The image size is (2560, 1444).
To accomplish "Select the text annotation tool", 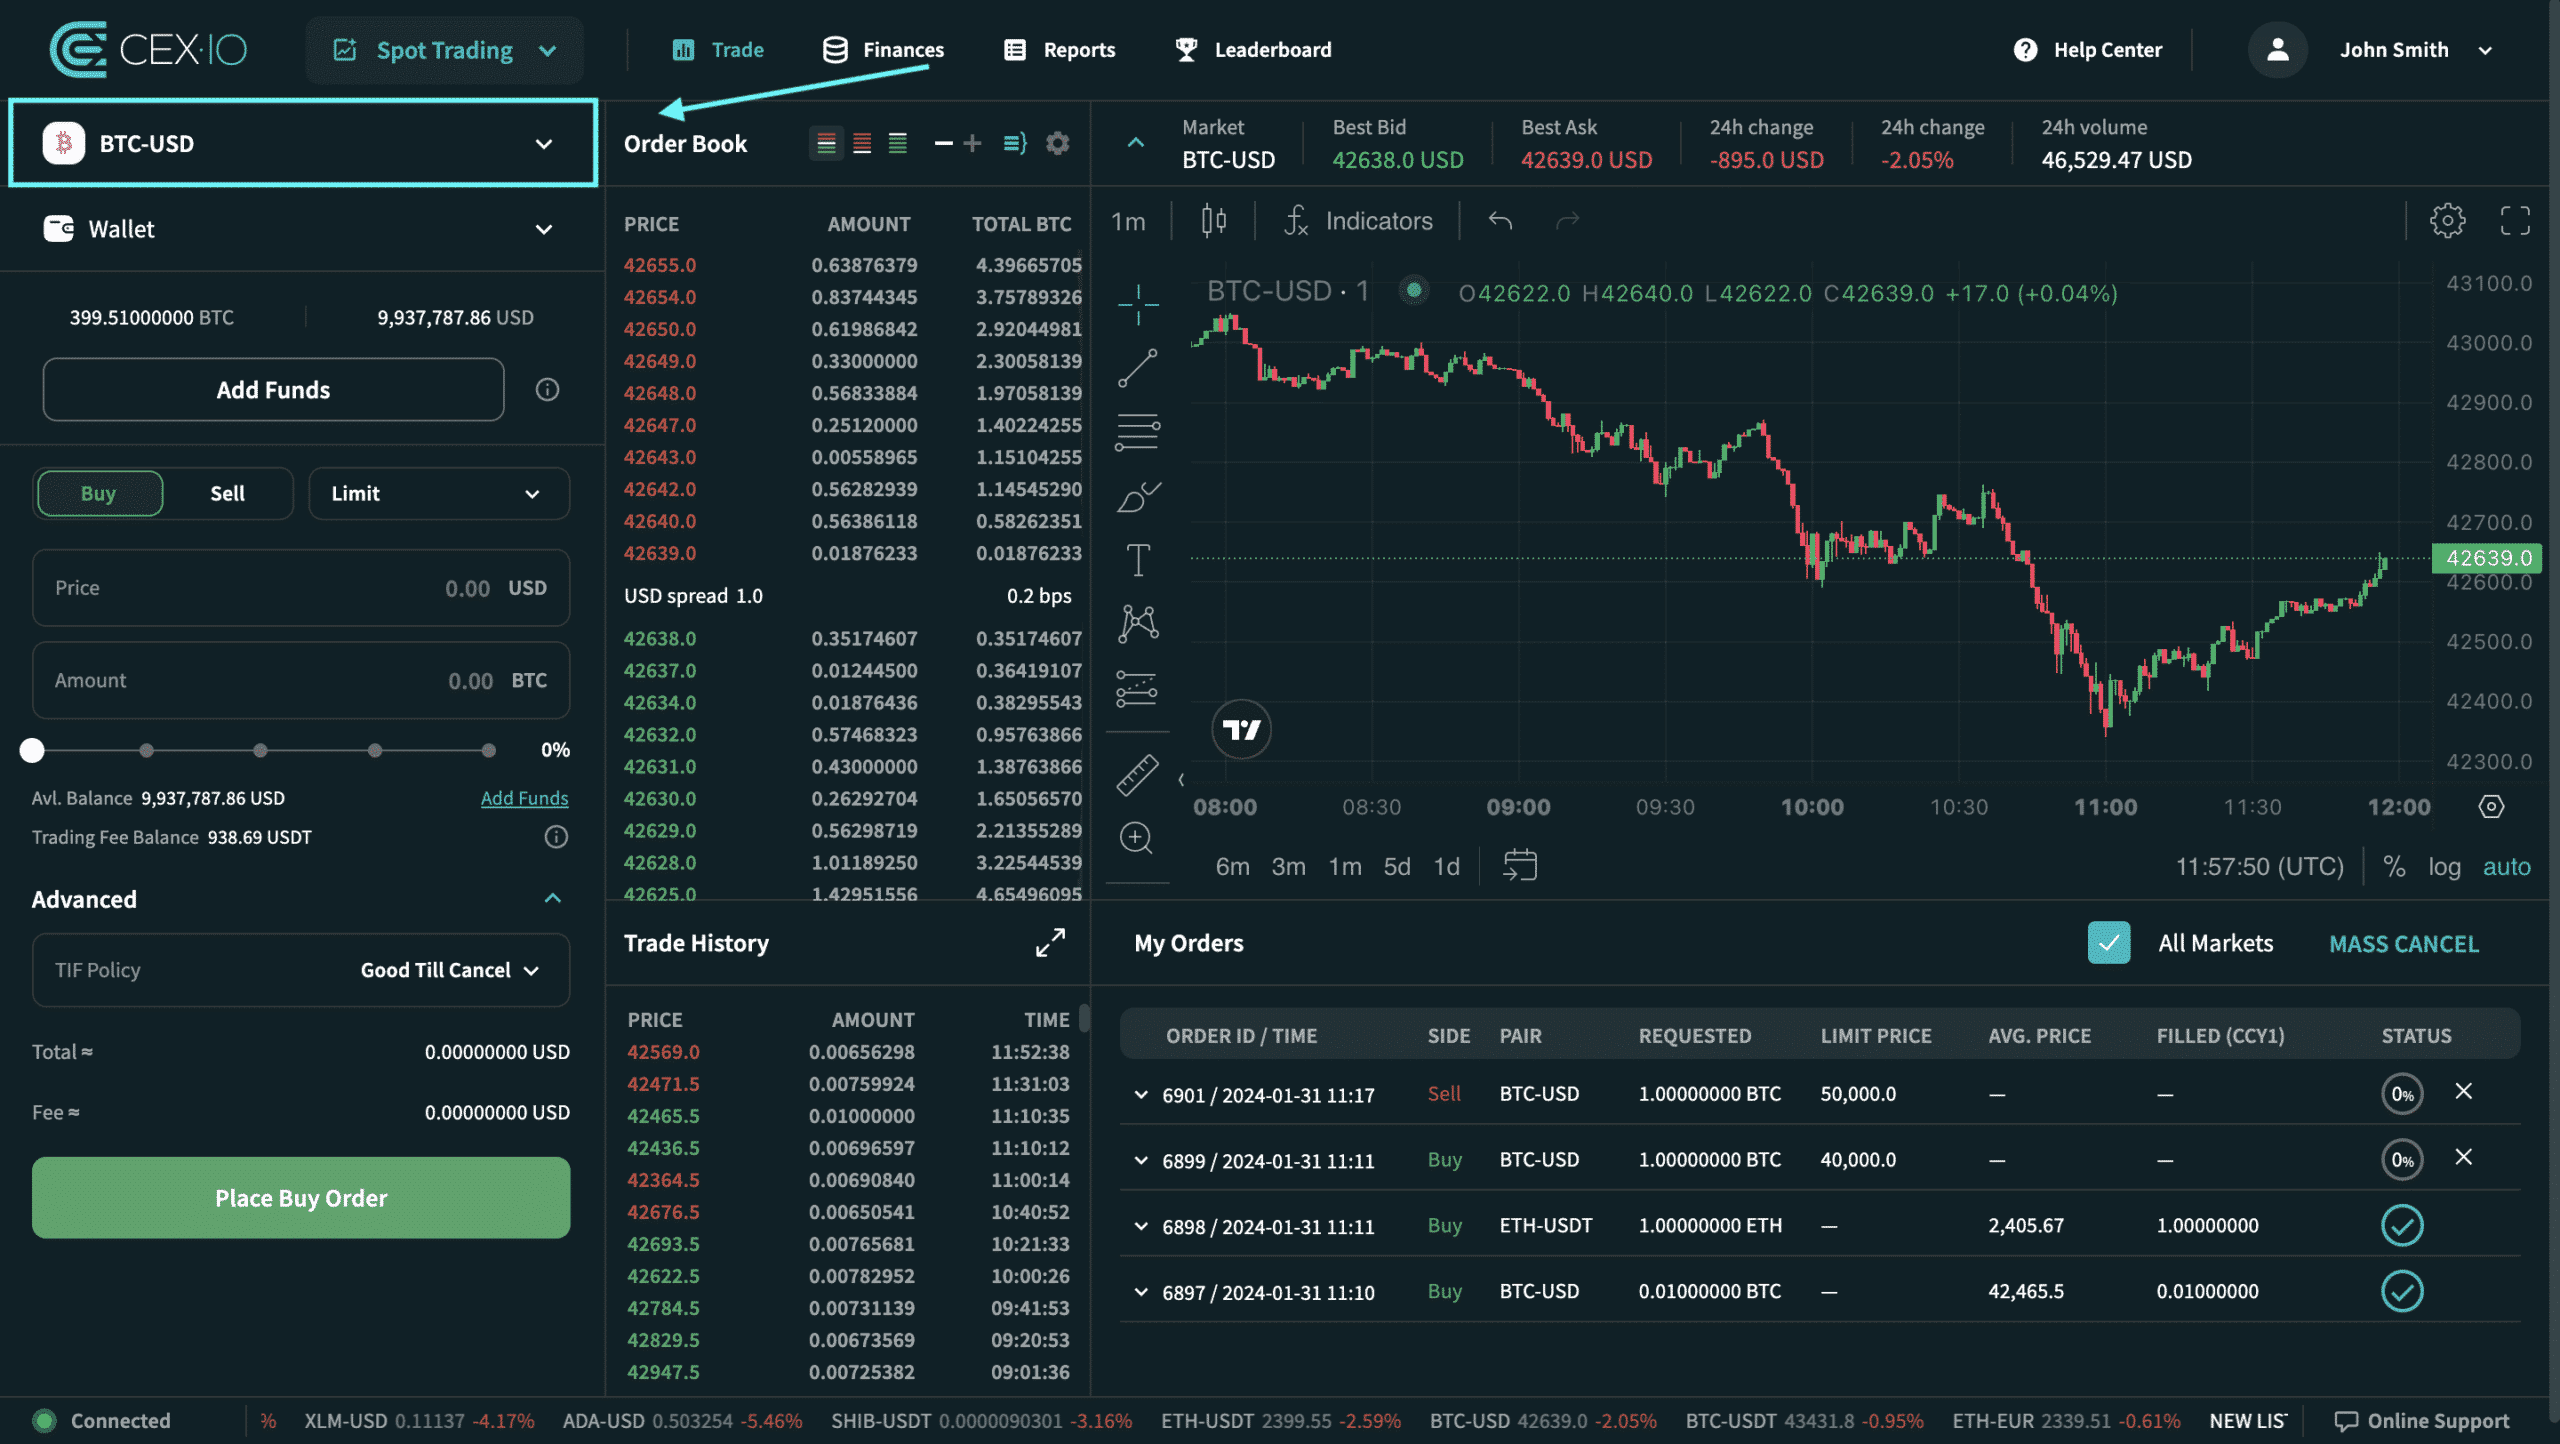I will tap(1138, 560).
